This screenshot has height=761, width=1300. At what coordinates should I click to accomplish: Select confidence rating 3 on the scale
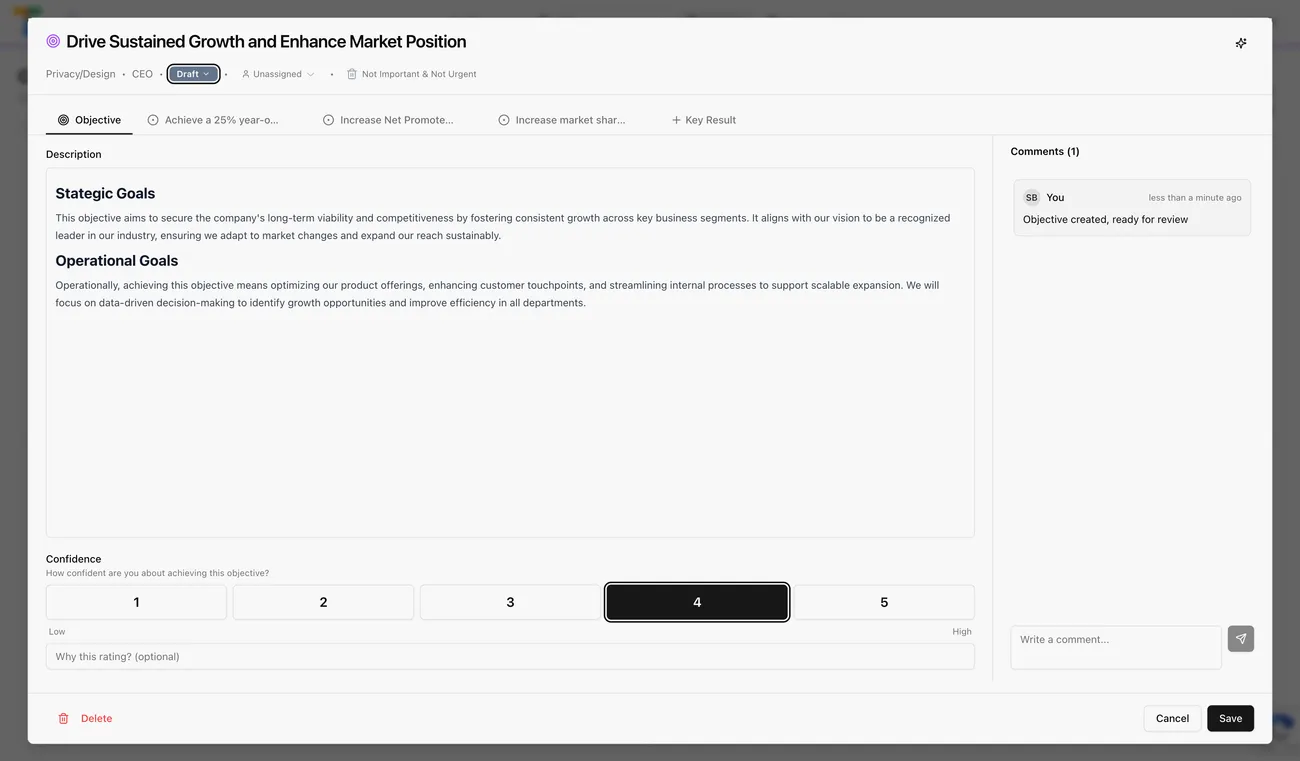(x=510, y=601)
